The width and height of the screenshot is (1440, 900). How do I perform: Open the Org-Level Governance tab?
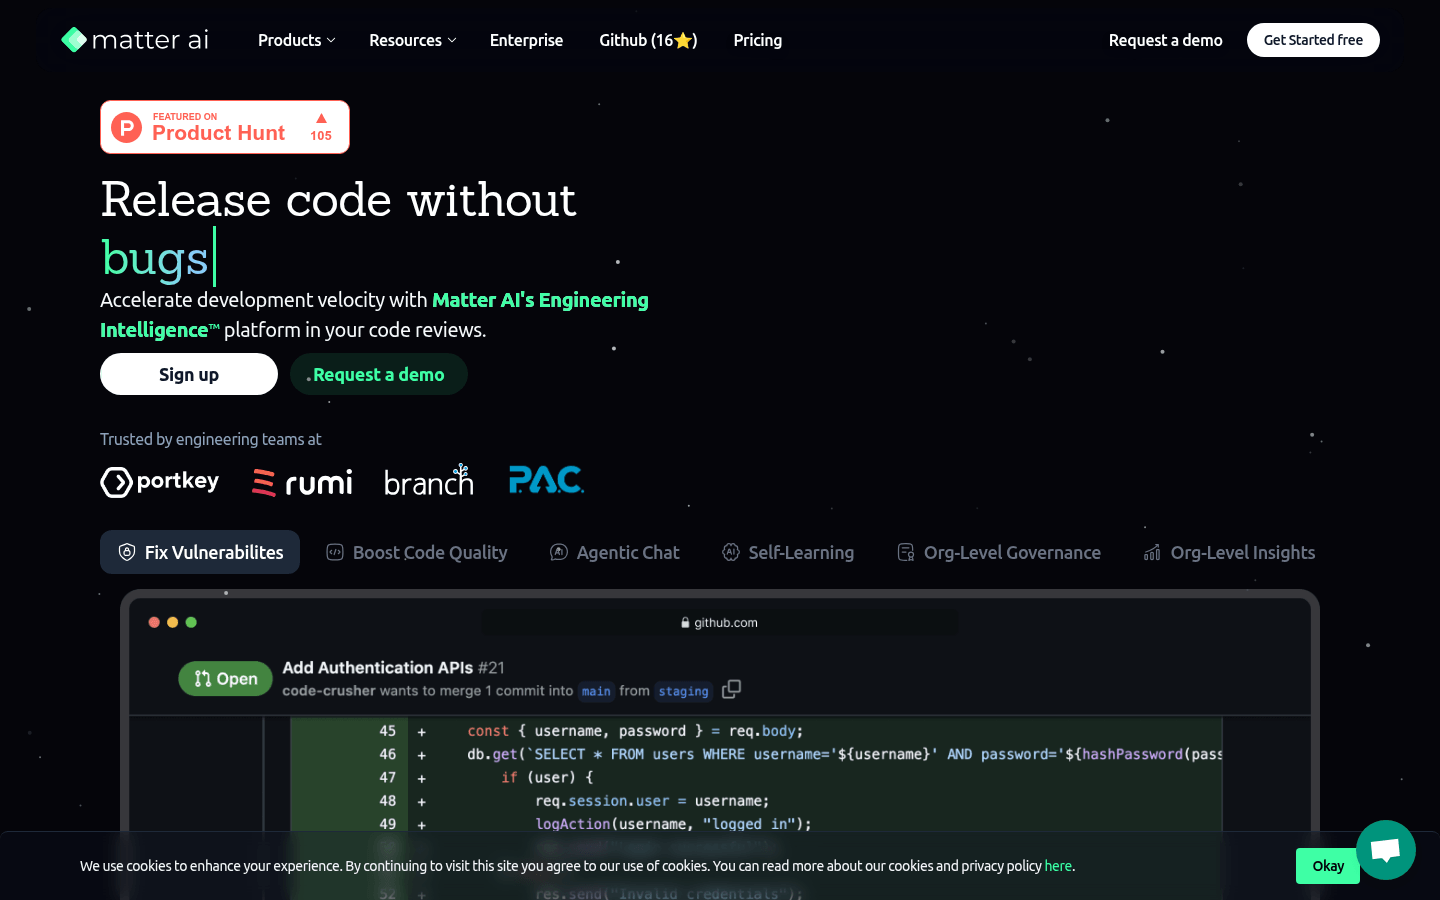pyautogui.click(x=999, y=552)
